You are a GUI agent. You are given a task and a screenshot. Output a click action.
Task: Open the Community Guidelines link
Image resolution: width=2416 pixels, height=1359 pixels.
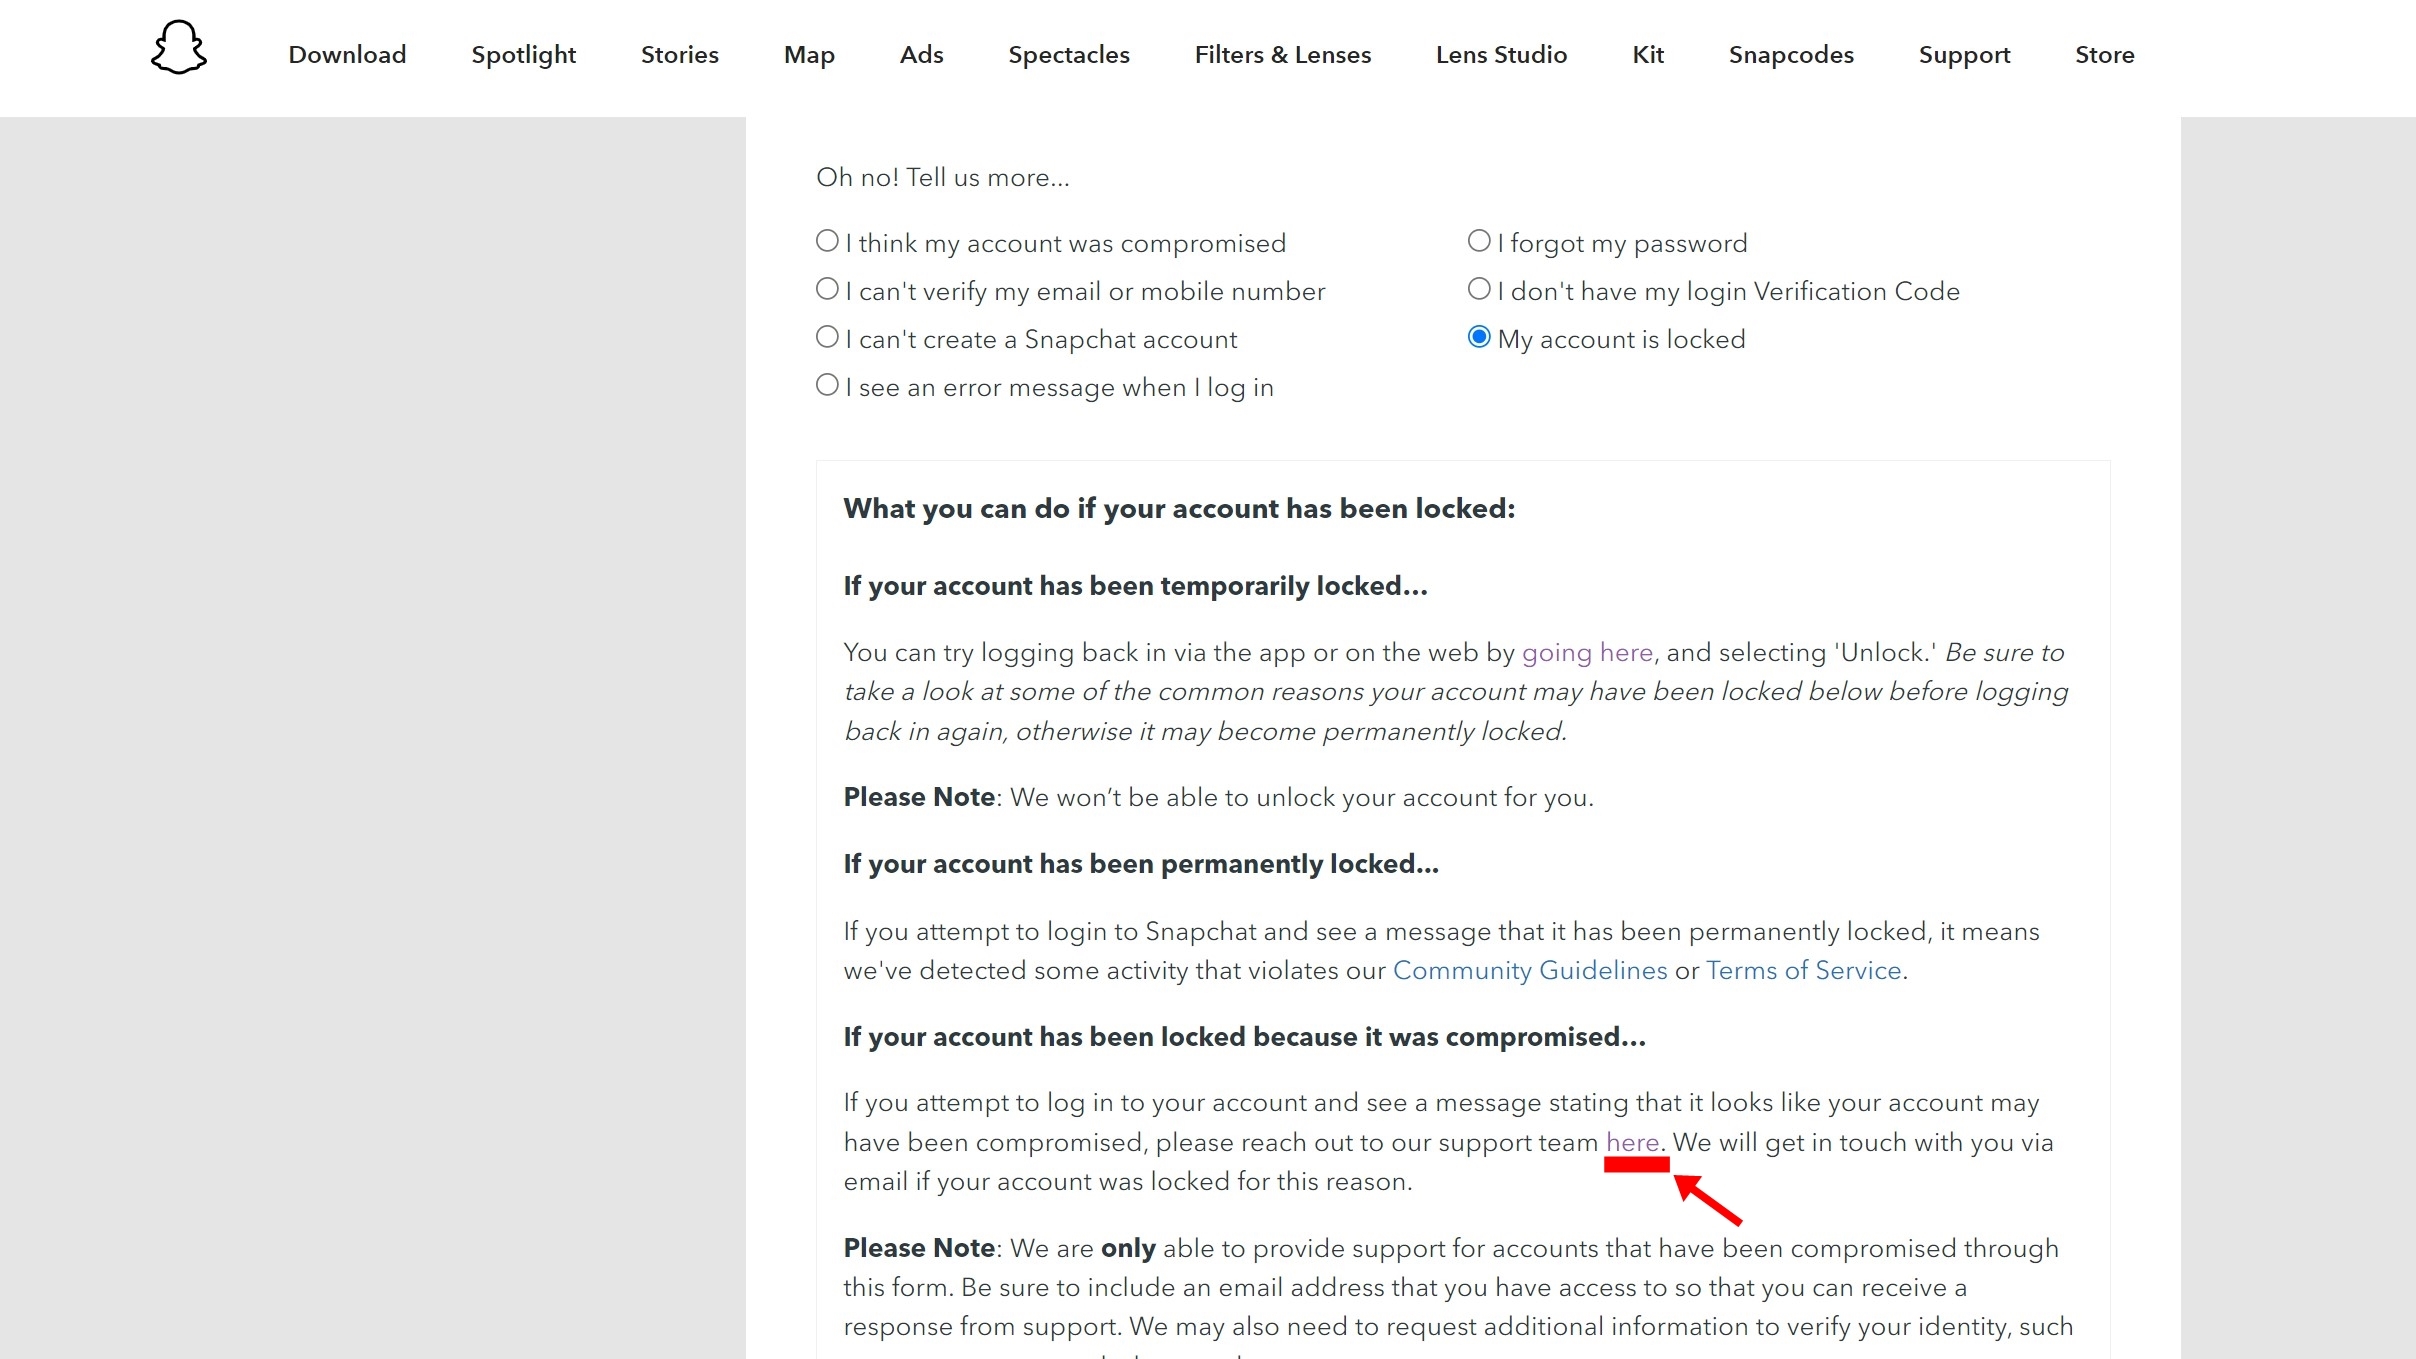click(1529, 970)
